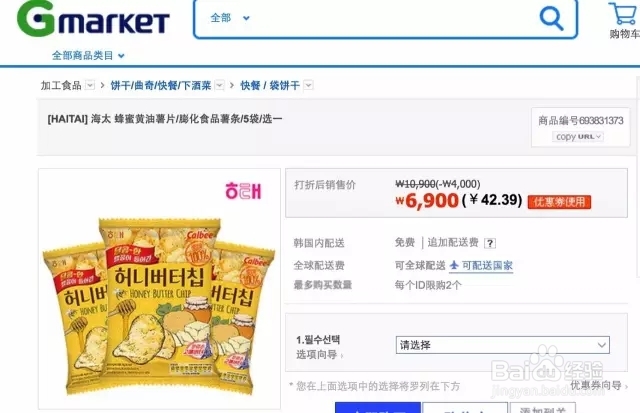Click the 饼干/曲奇/快餐/下酒菜 breadcrumb link
The width and height of the screenshot is (640, 413).
(161, 85)
